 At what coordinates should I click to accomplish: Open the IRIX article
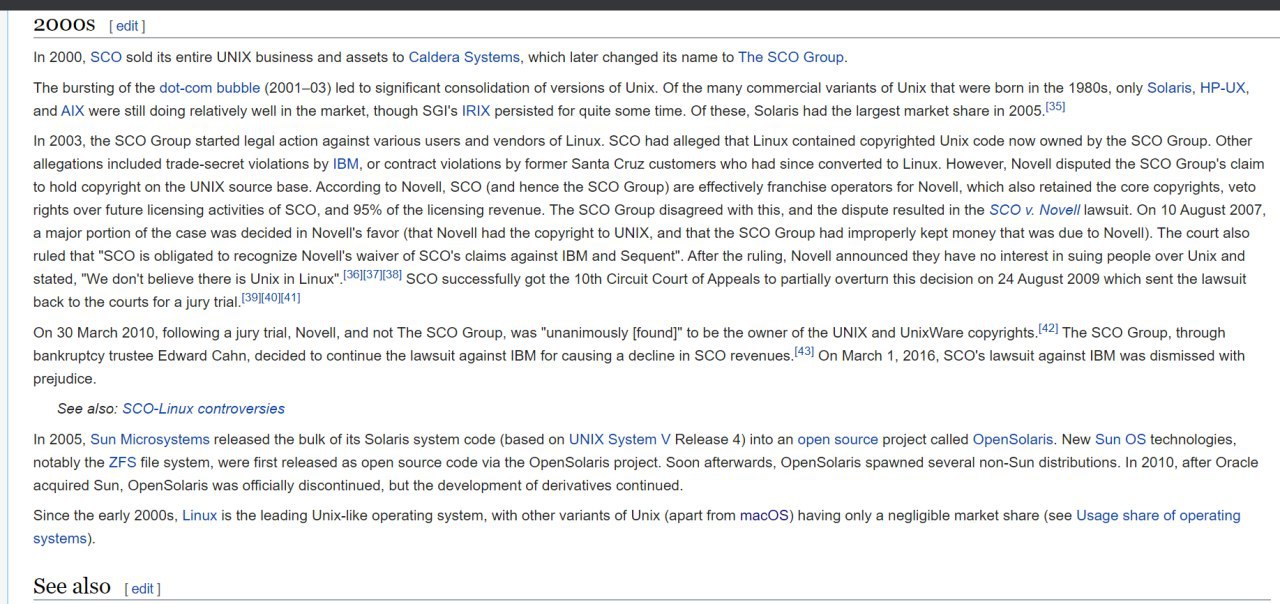click(476, 111)
